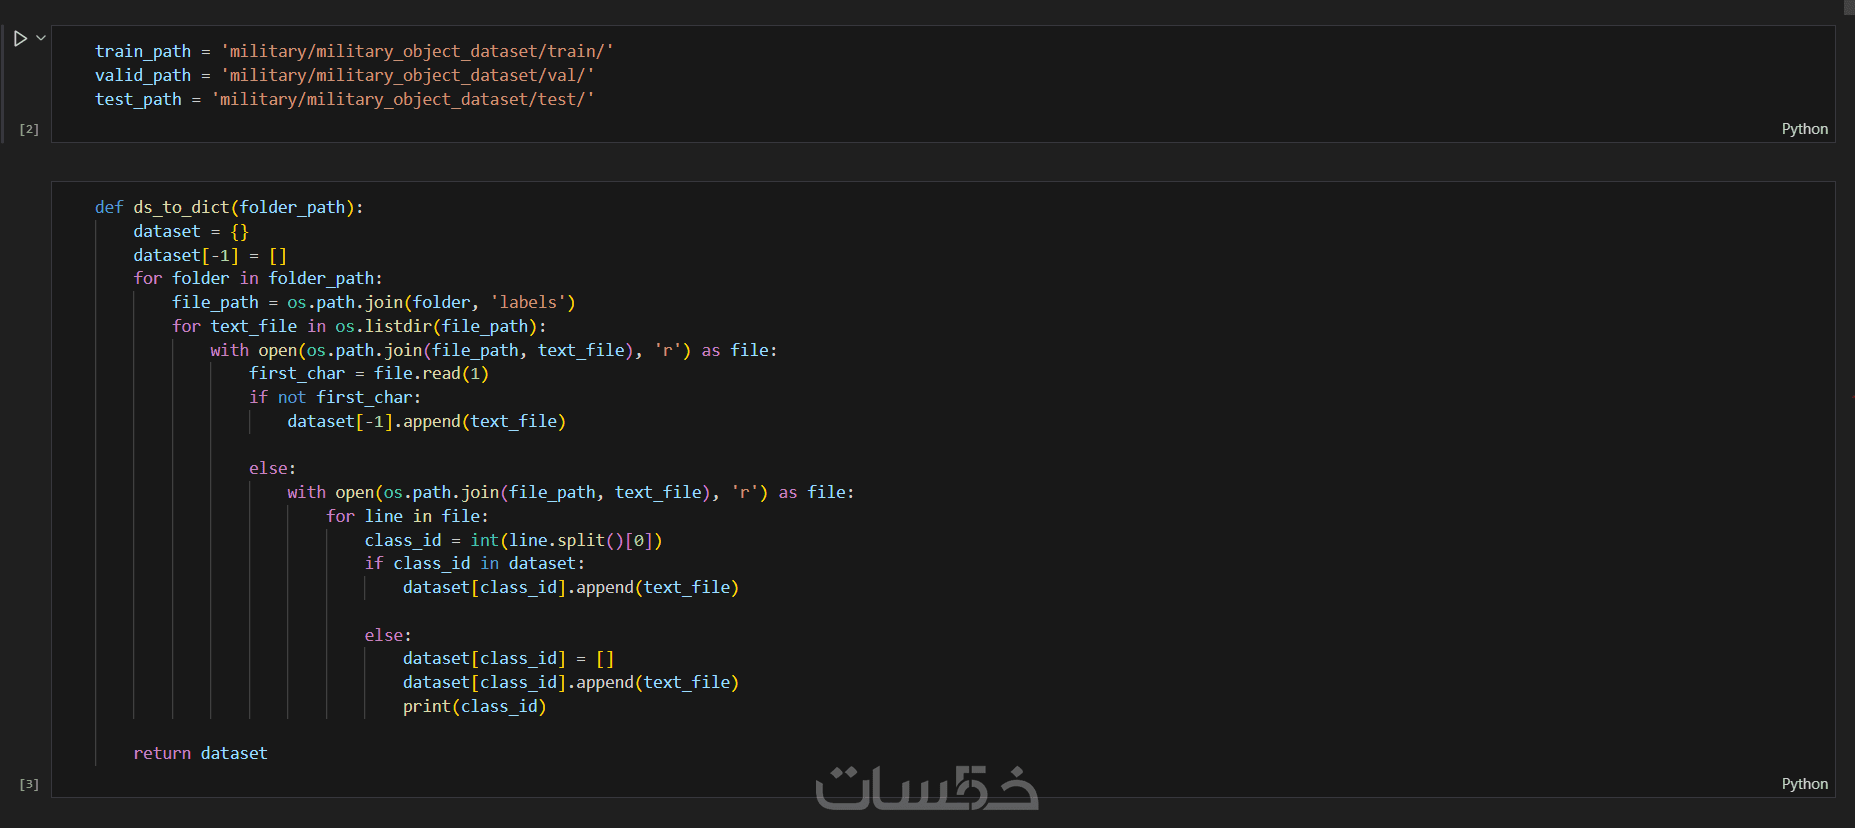Click the vertical scrollbar thumb at top right

[x=1849, y=8]
